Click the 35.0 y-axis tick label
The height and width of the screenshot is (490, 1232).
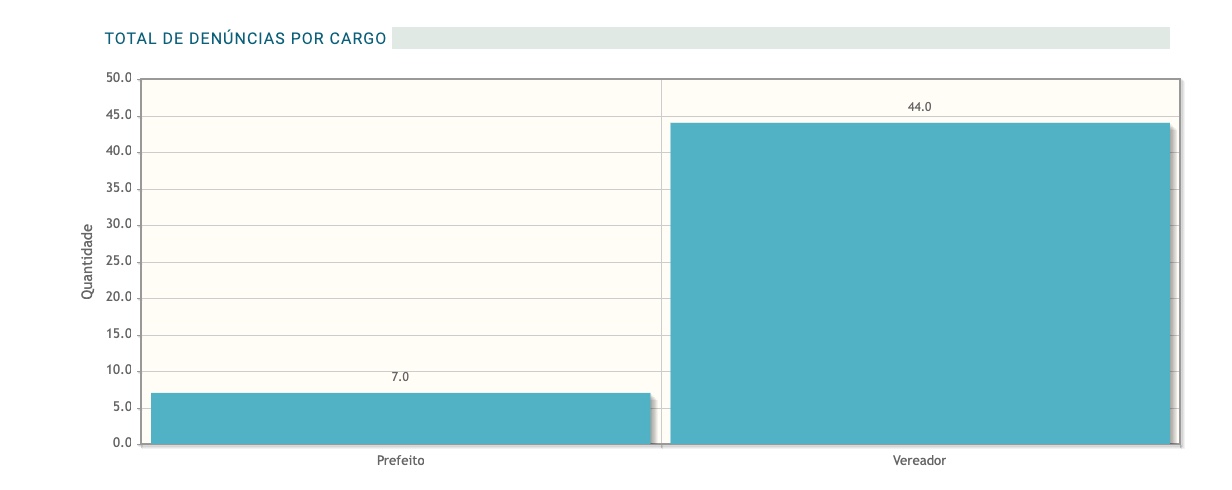(x=119, y=188)
